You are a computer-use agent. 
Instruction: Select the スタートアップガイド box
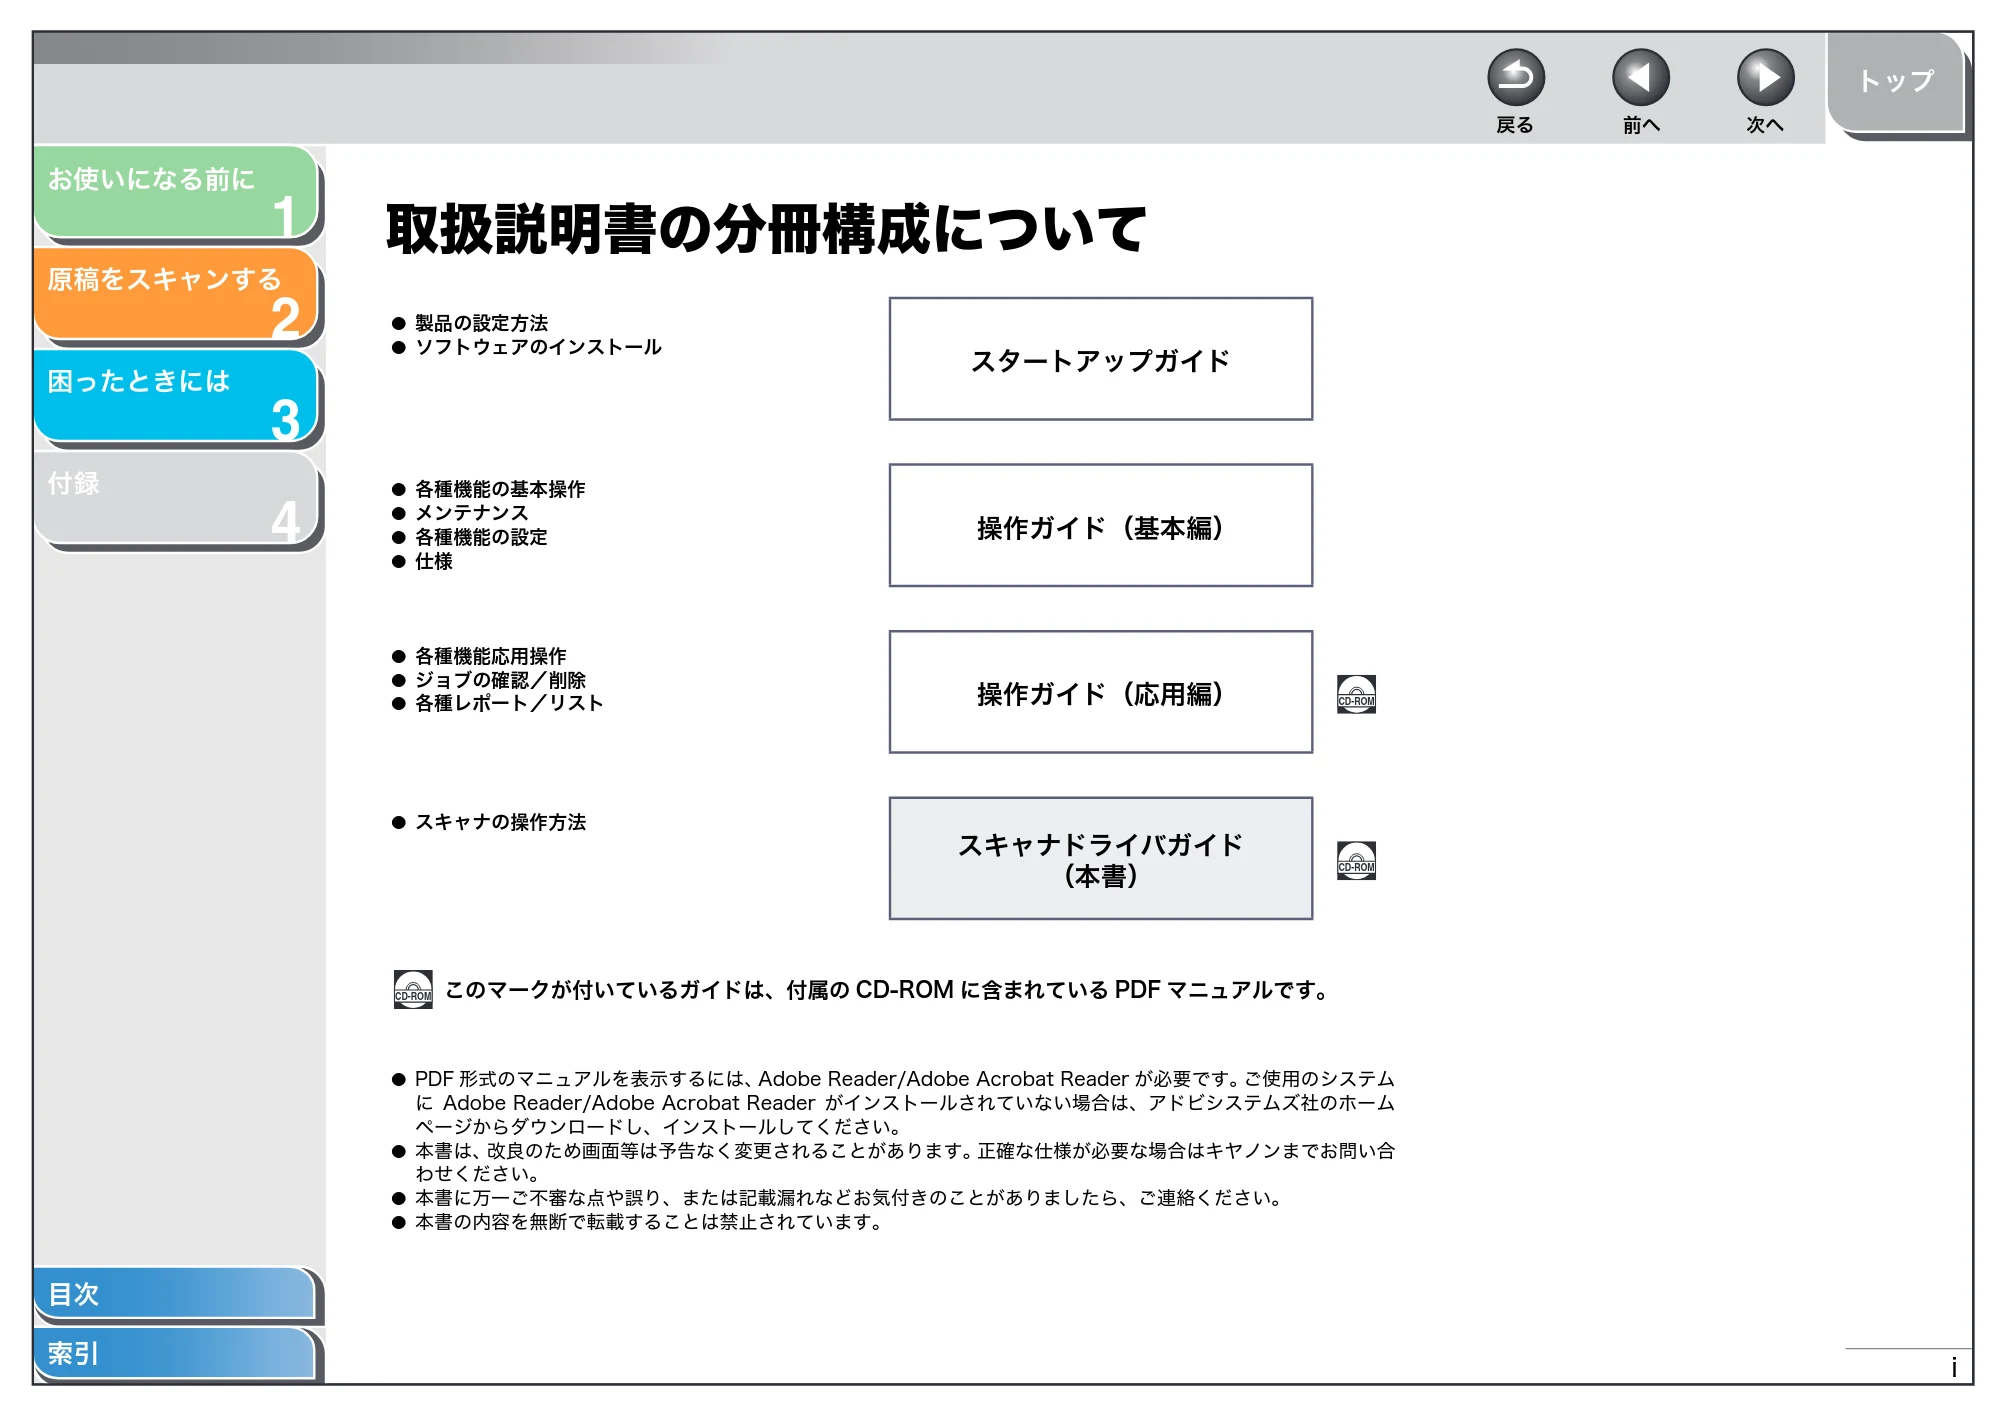pyautogui.click(x=1100, y=359)
